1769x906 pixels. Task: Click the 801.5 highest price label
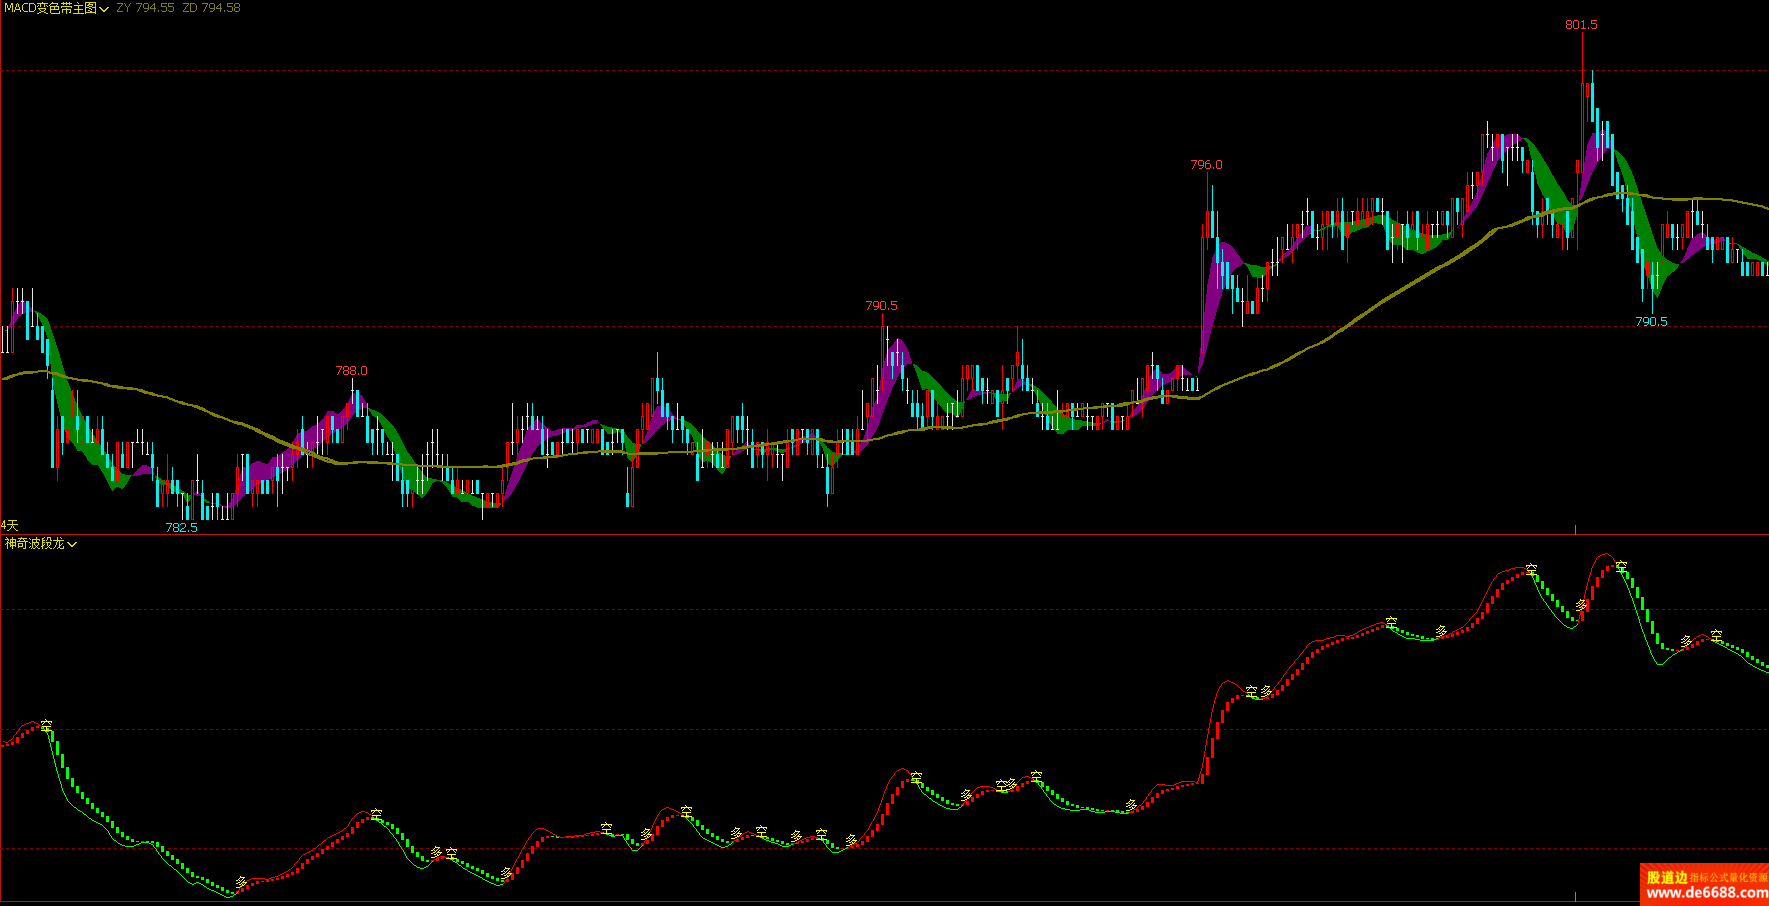(1581, 25)
